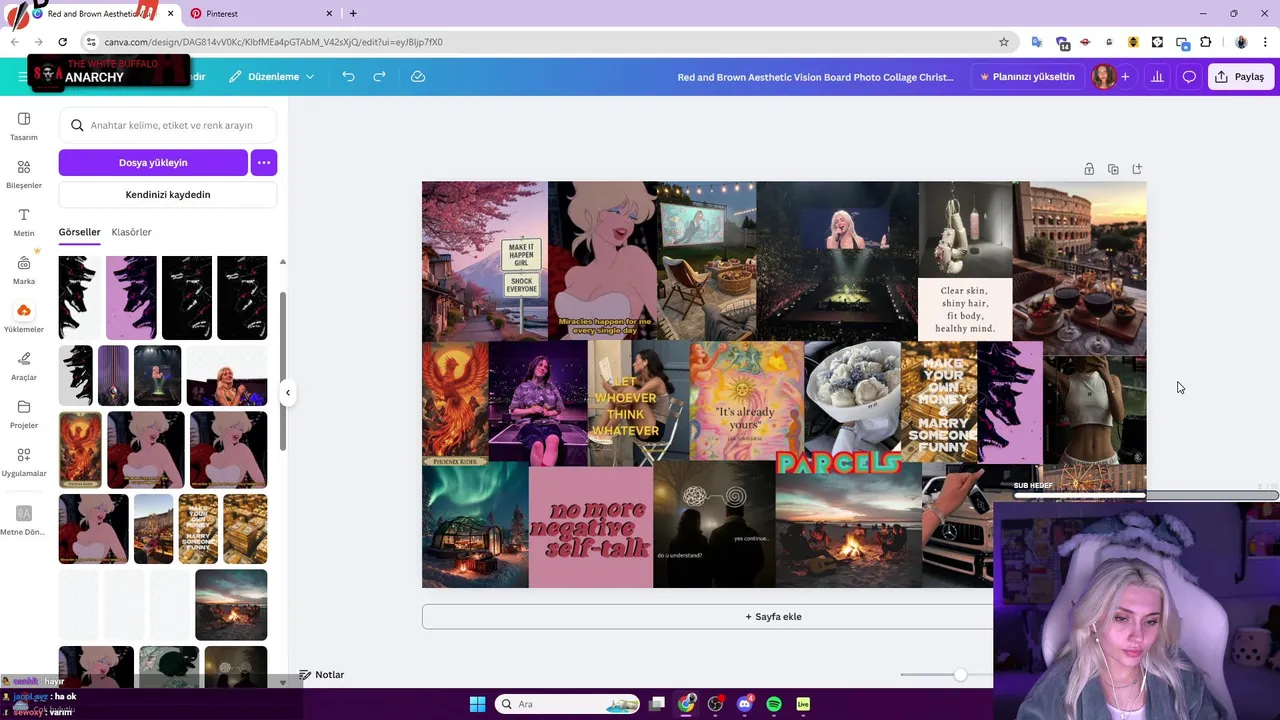Open Windows Start menu

click(x=477, y=704)
